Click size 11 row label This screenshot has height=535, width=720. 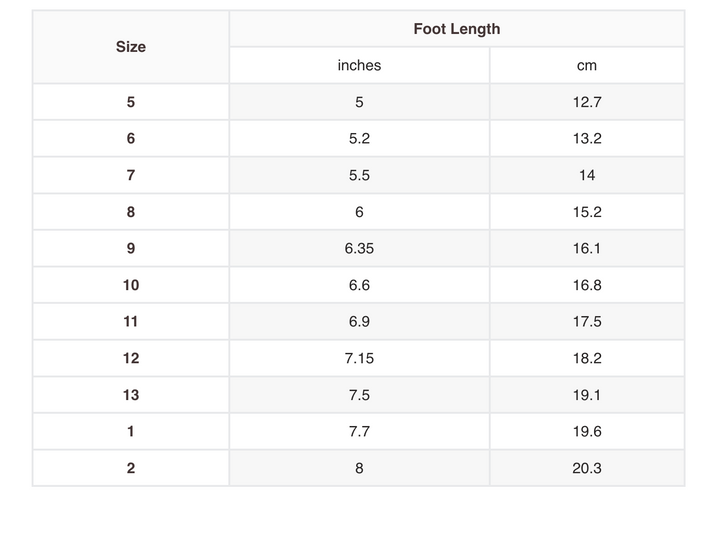[131, 322]
